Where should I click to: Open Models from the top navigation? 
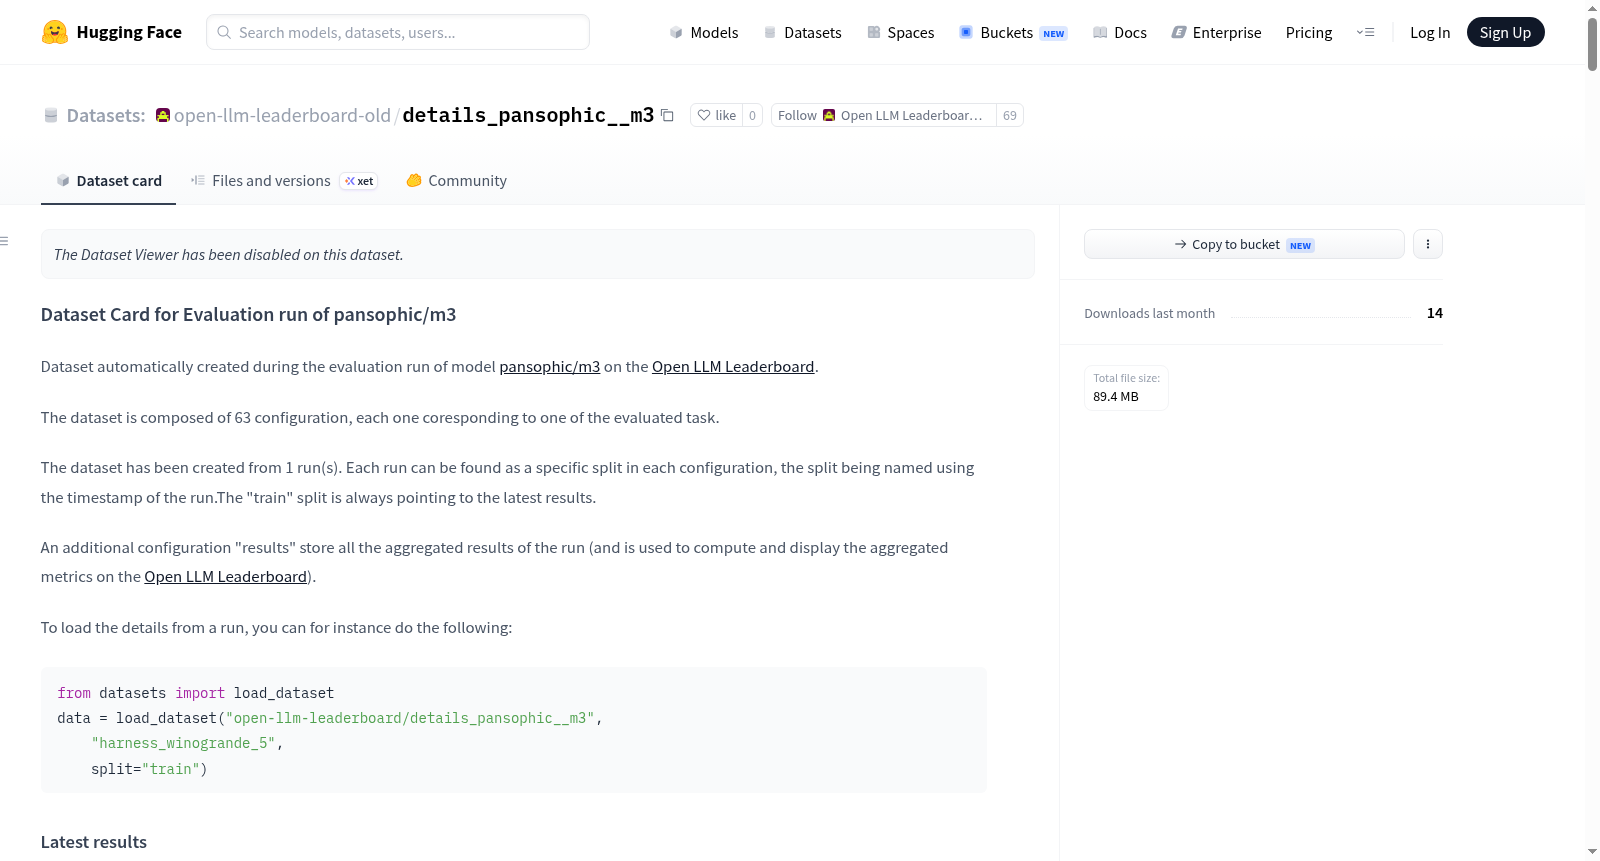point(704,33)
